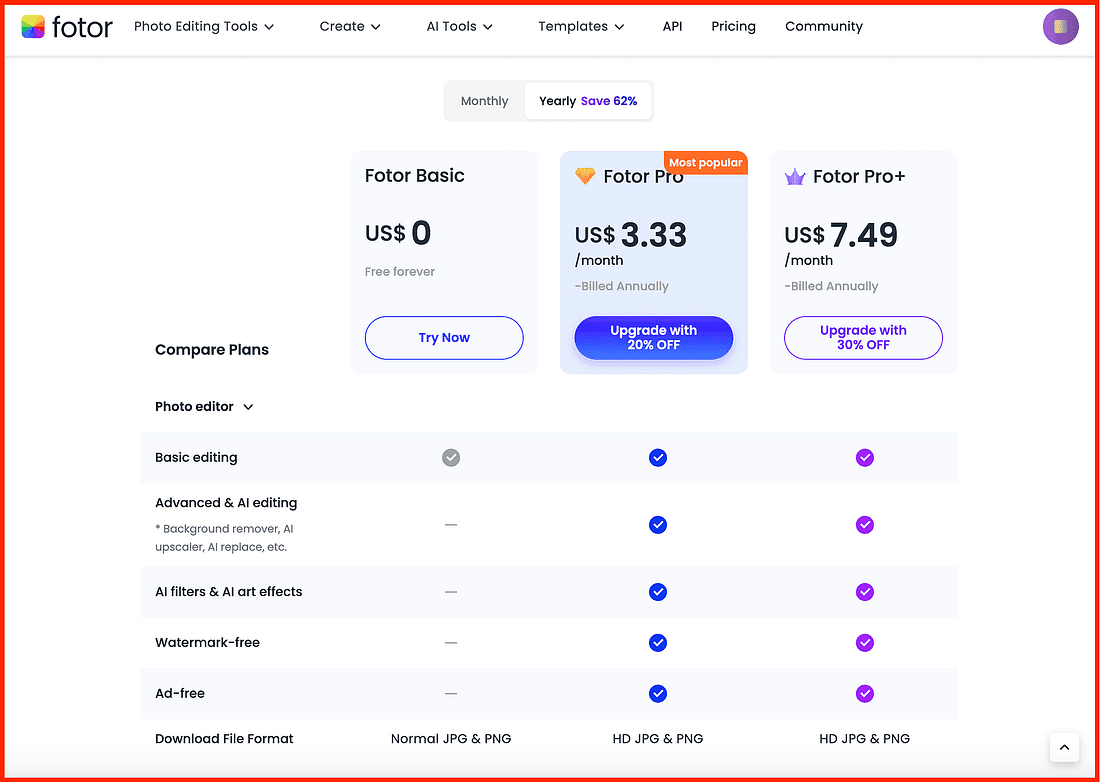Collapse the Photo editor section
1100x782 pixels.
[204, 407]
